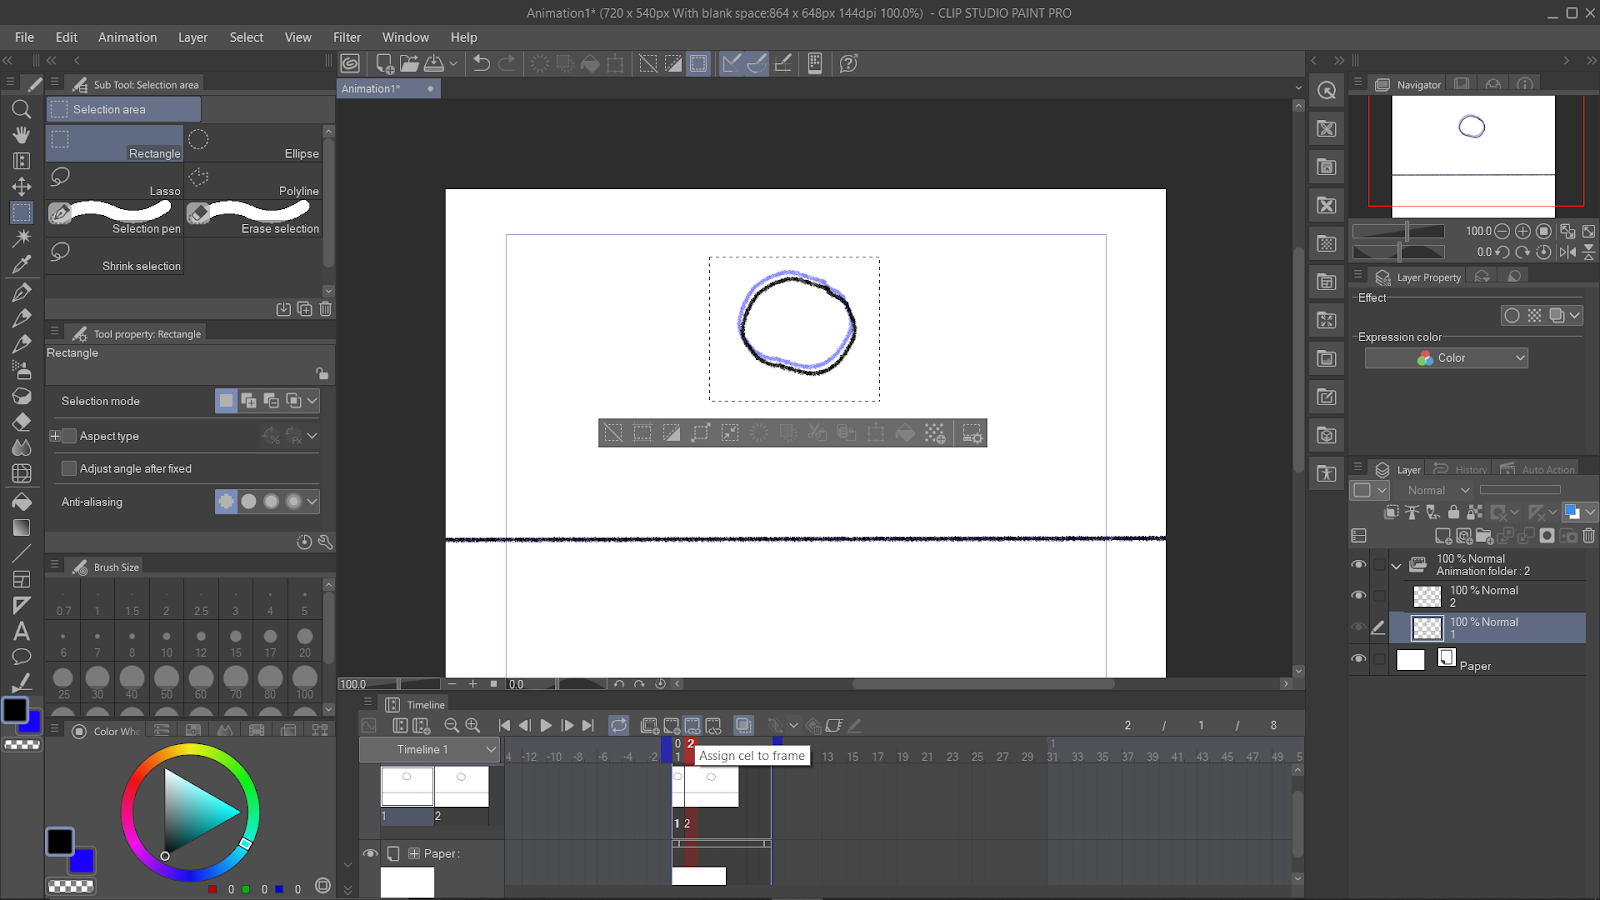Choose the Lasso selection sub tool
The width and height of the screenshot is (1600, 900).
click(x=115, y=181)
